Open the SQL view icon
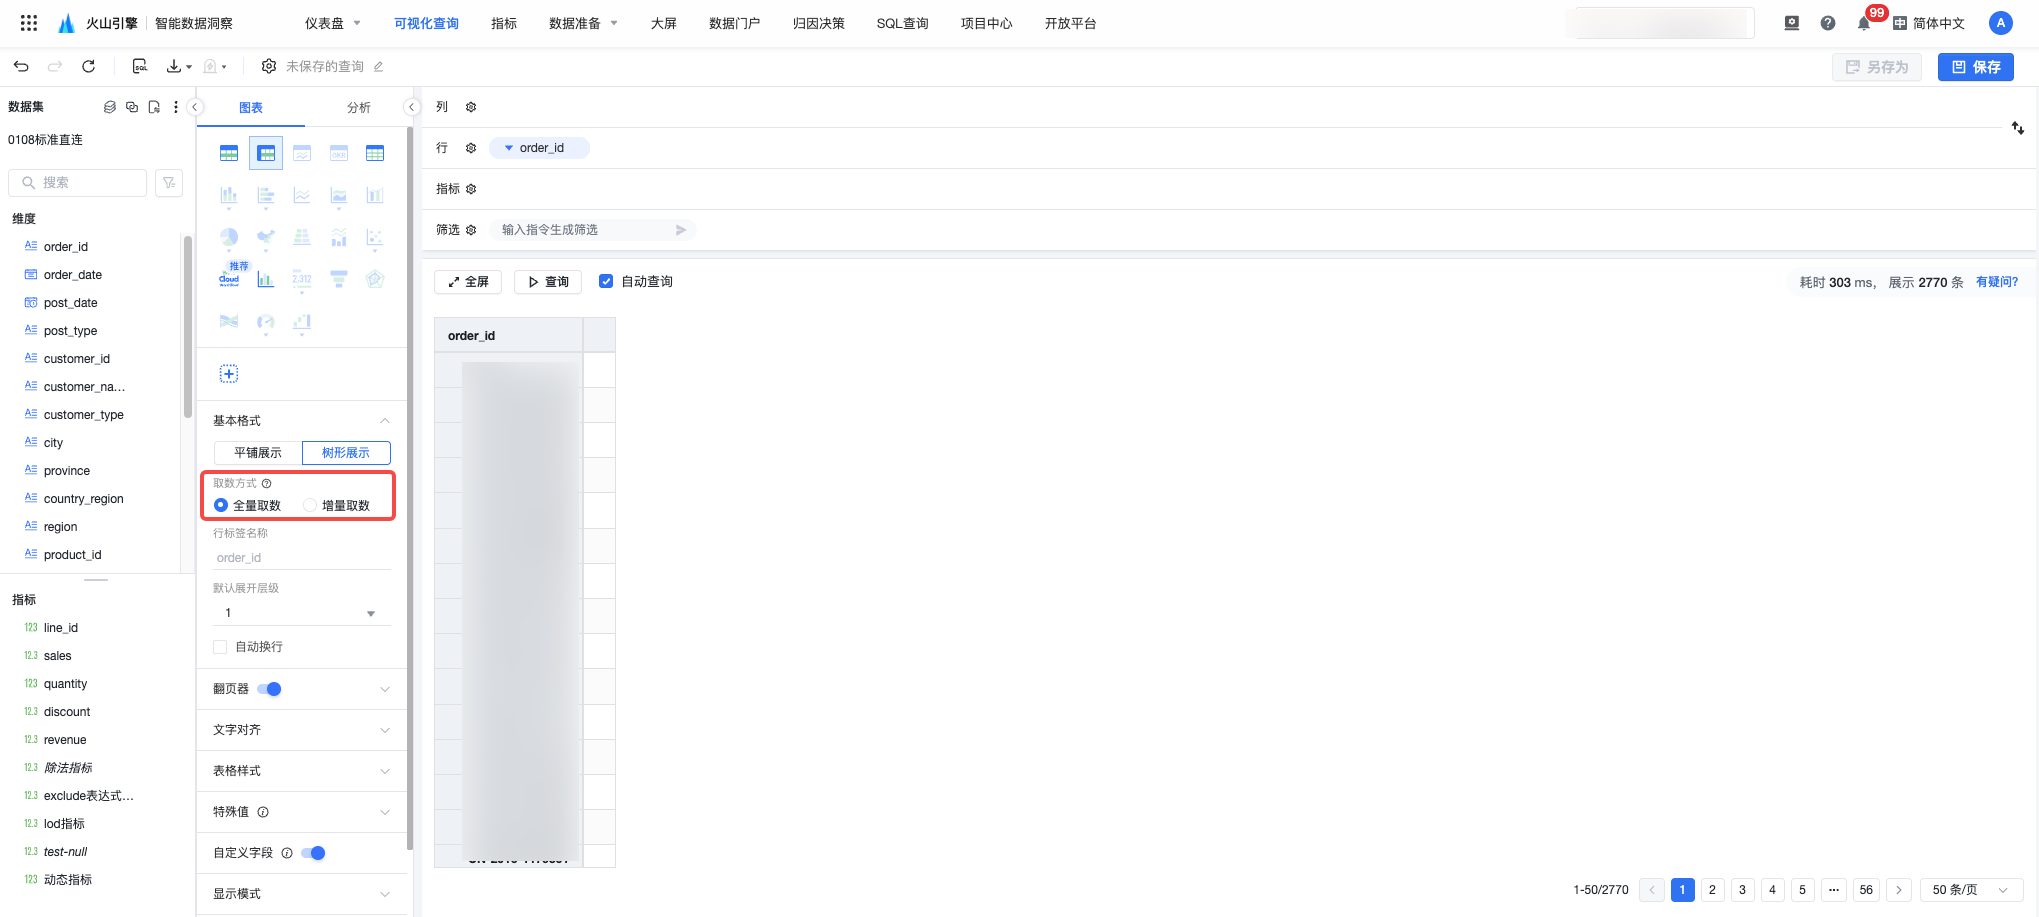Image resolution: width=2039 pixels, height=917 pixels. [140, 66]
